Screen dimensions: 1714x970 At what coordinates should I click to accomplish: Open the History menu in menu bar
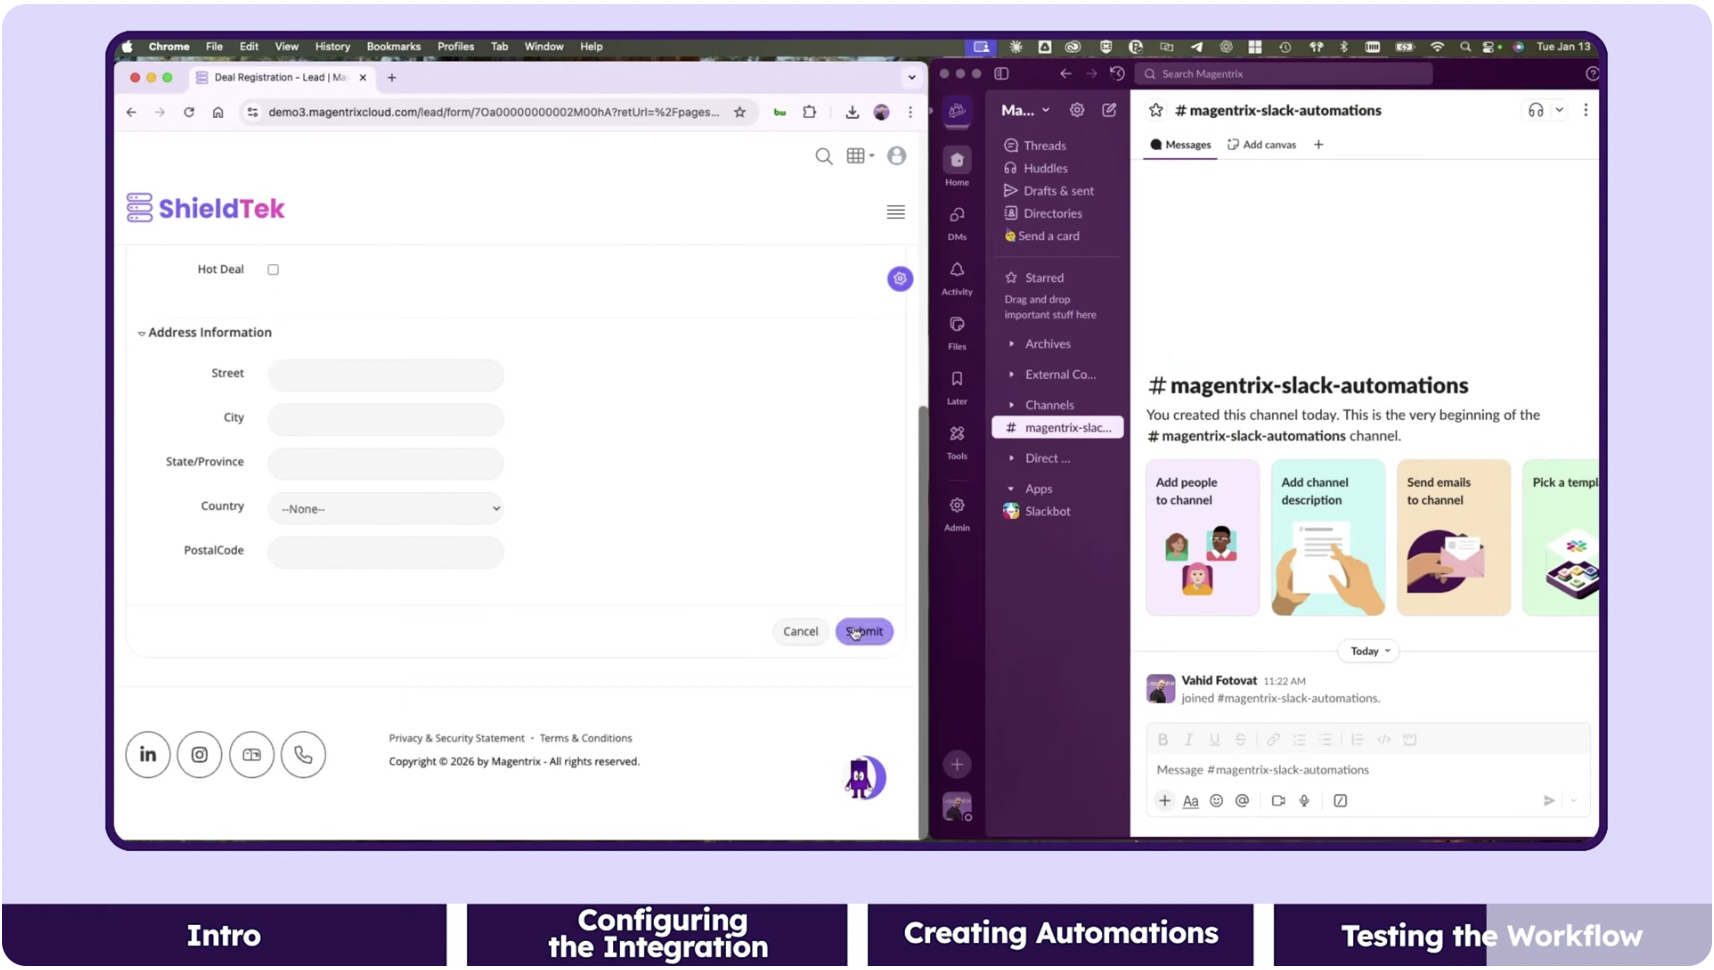pyautogui.click(x=332, y=46)
